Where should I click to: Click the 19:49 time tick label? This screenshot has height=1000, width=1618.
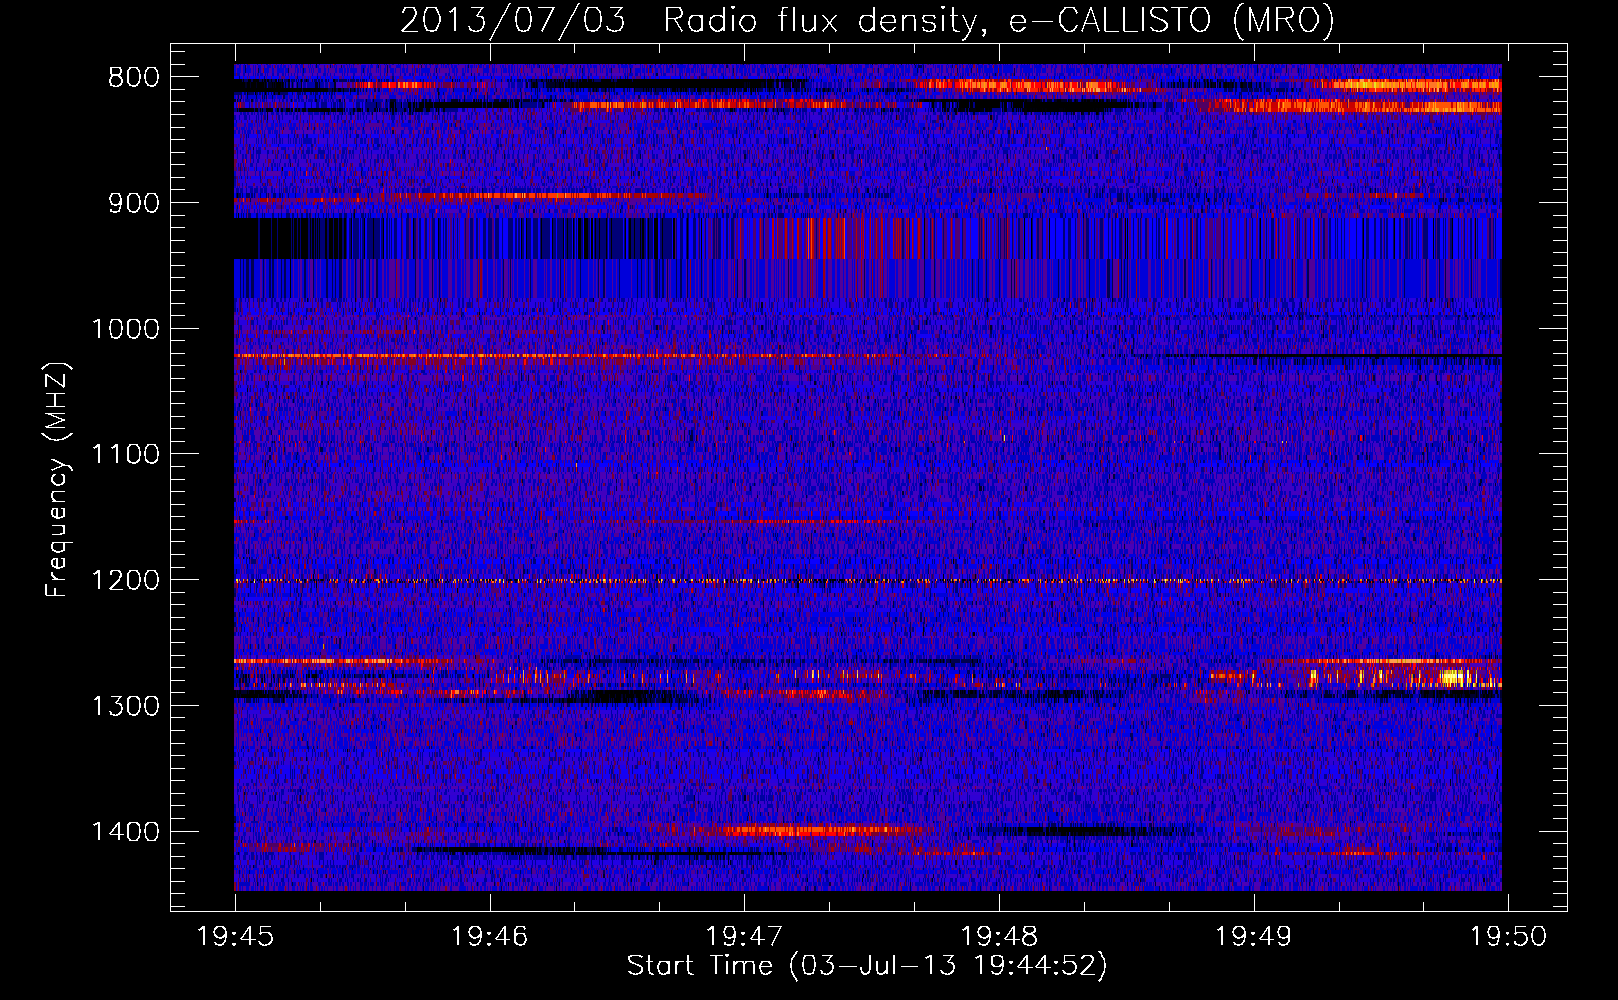[x=1253, y=937]
